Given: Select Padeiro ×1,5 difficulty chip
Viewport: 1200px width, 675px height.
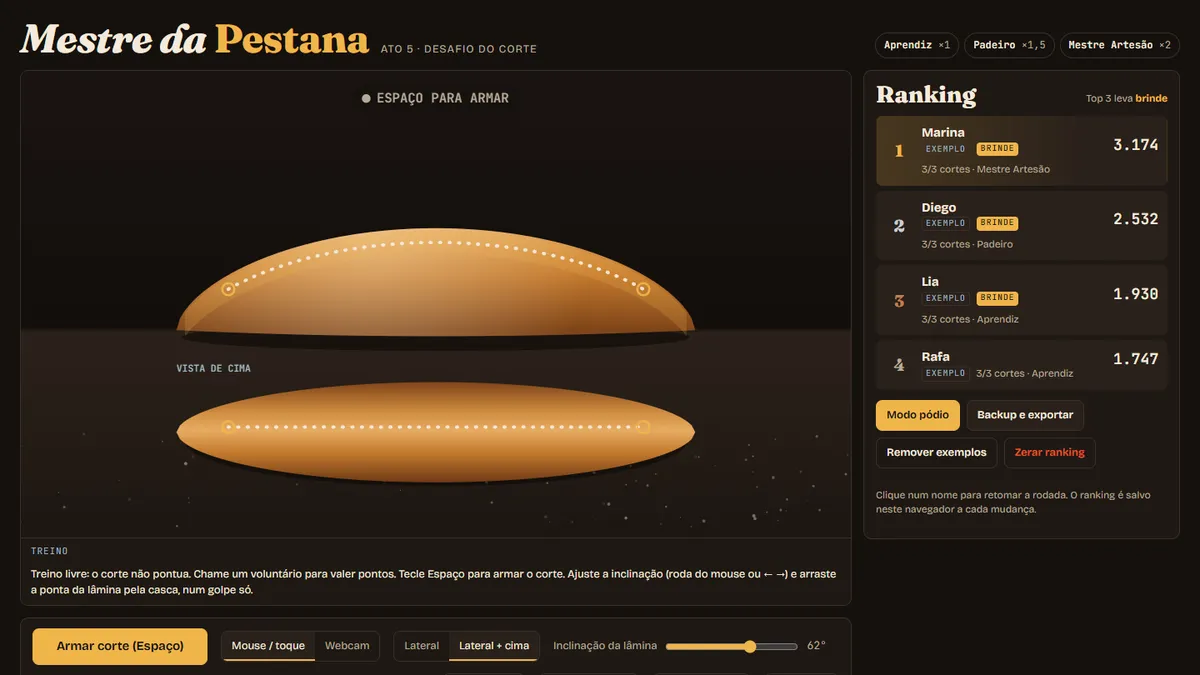Looking at the screenshot, I should (1009, 45).
